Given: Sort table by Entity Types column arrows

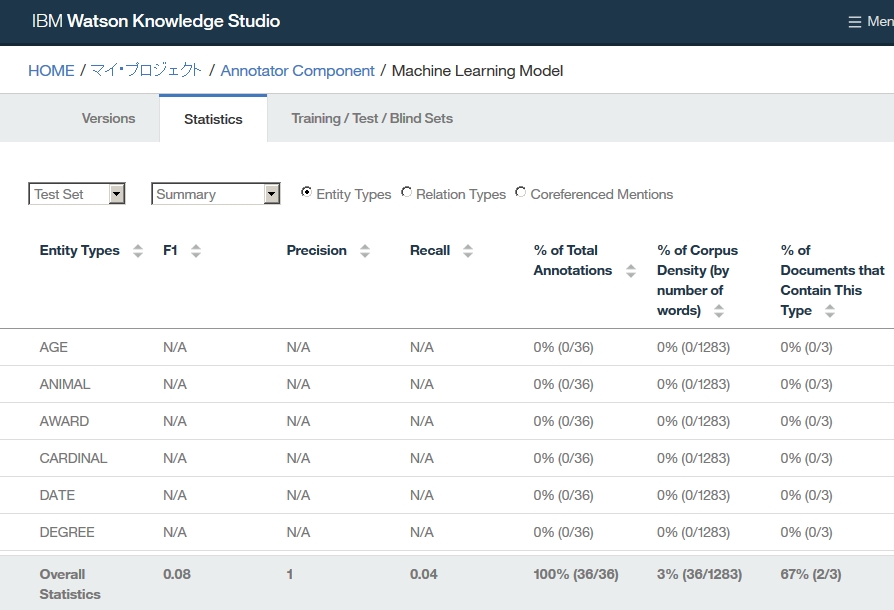Looking at the screenshot, I should click(138, 251).
